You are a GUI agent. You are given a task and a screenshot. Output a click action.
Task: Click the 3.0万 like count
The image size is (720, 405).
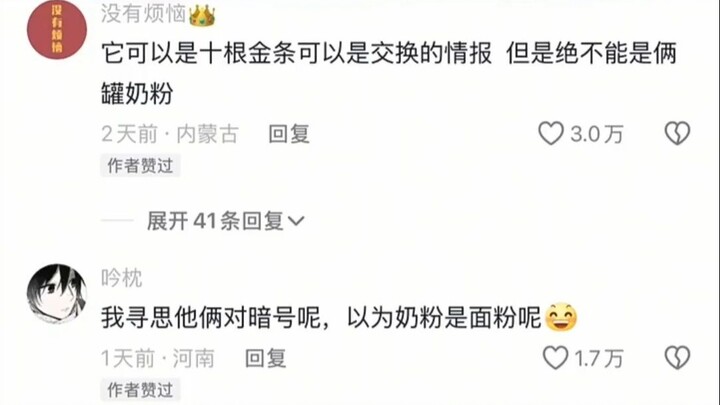pos(596,134)
